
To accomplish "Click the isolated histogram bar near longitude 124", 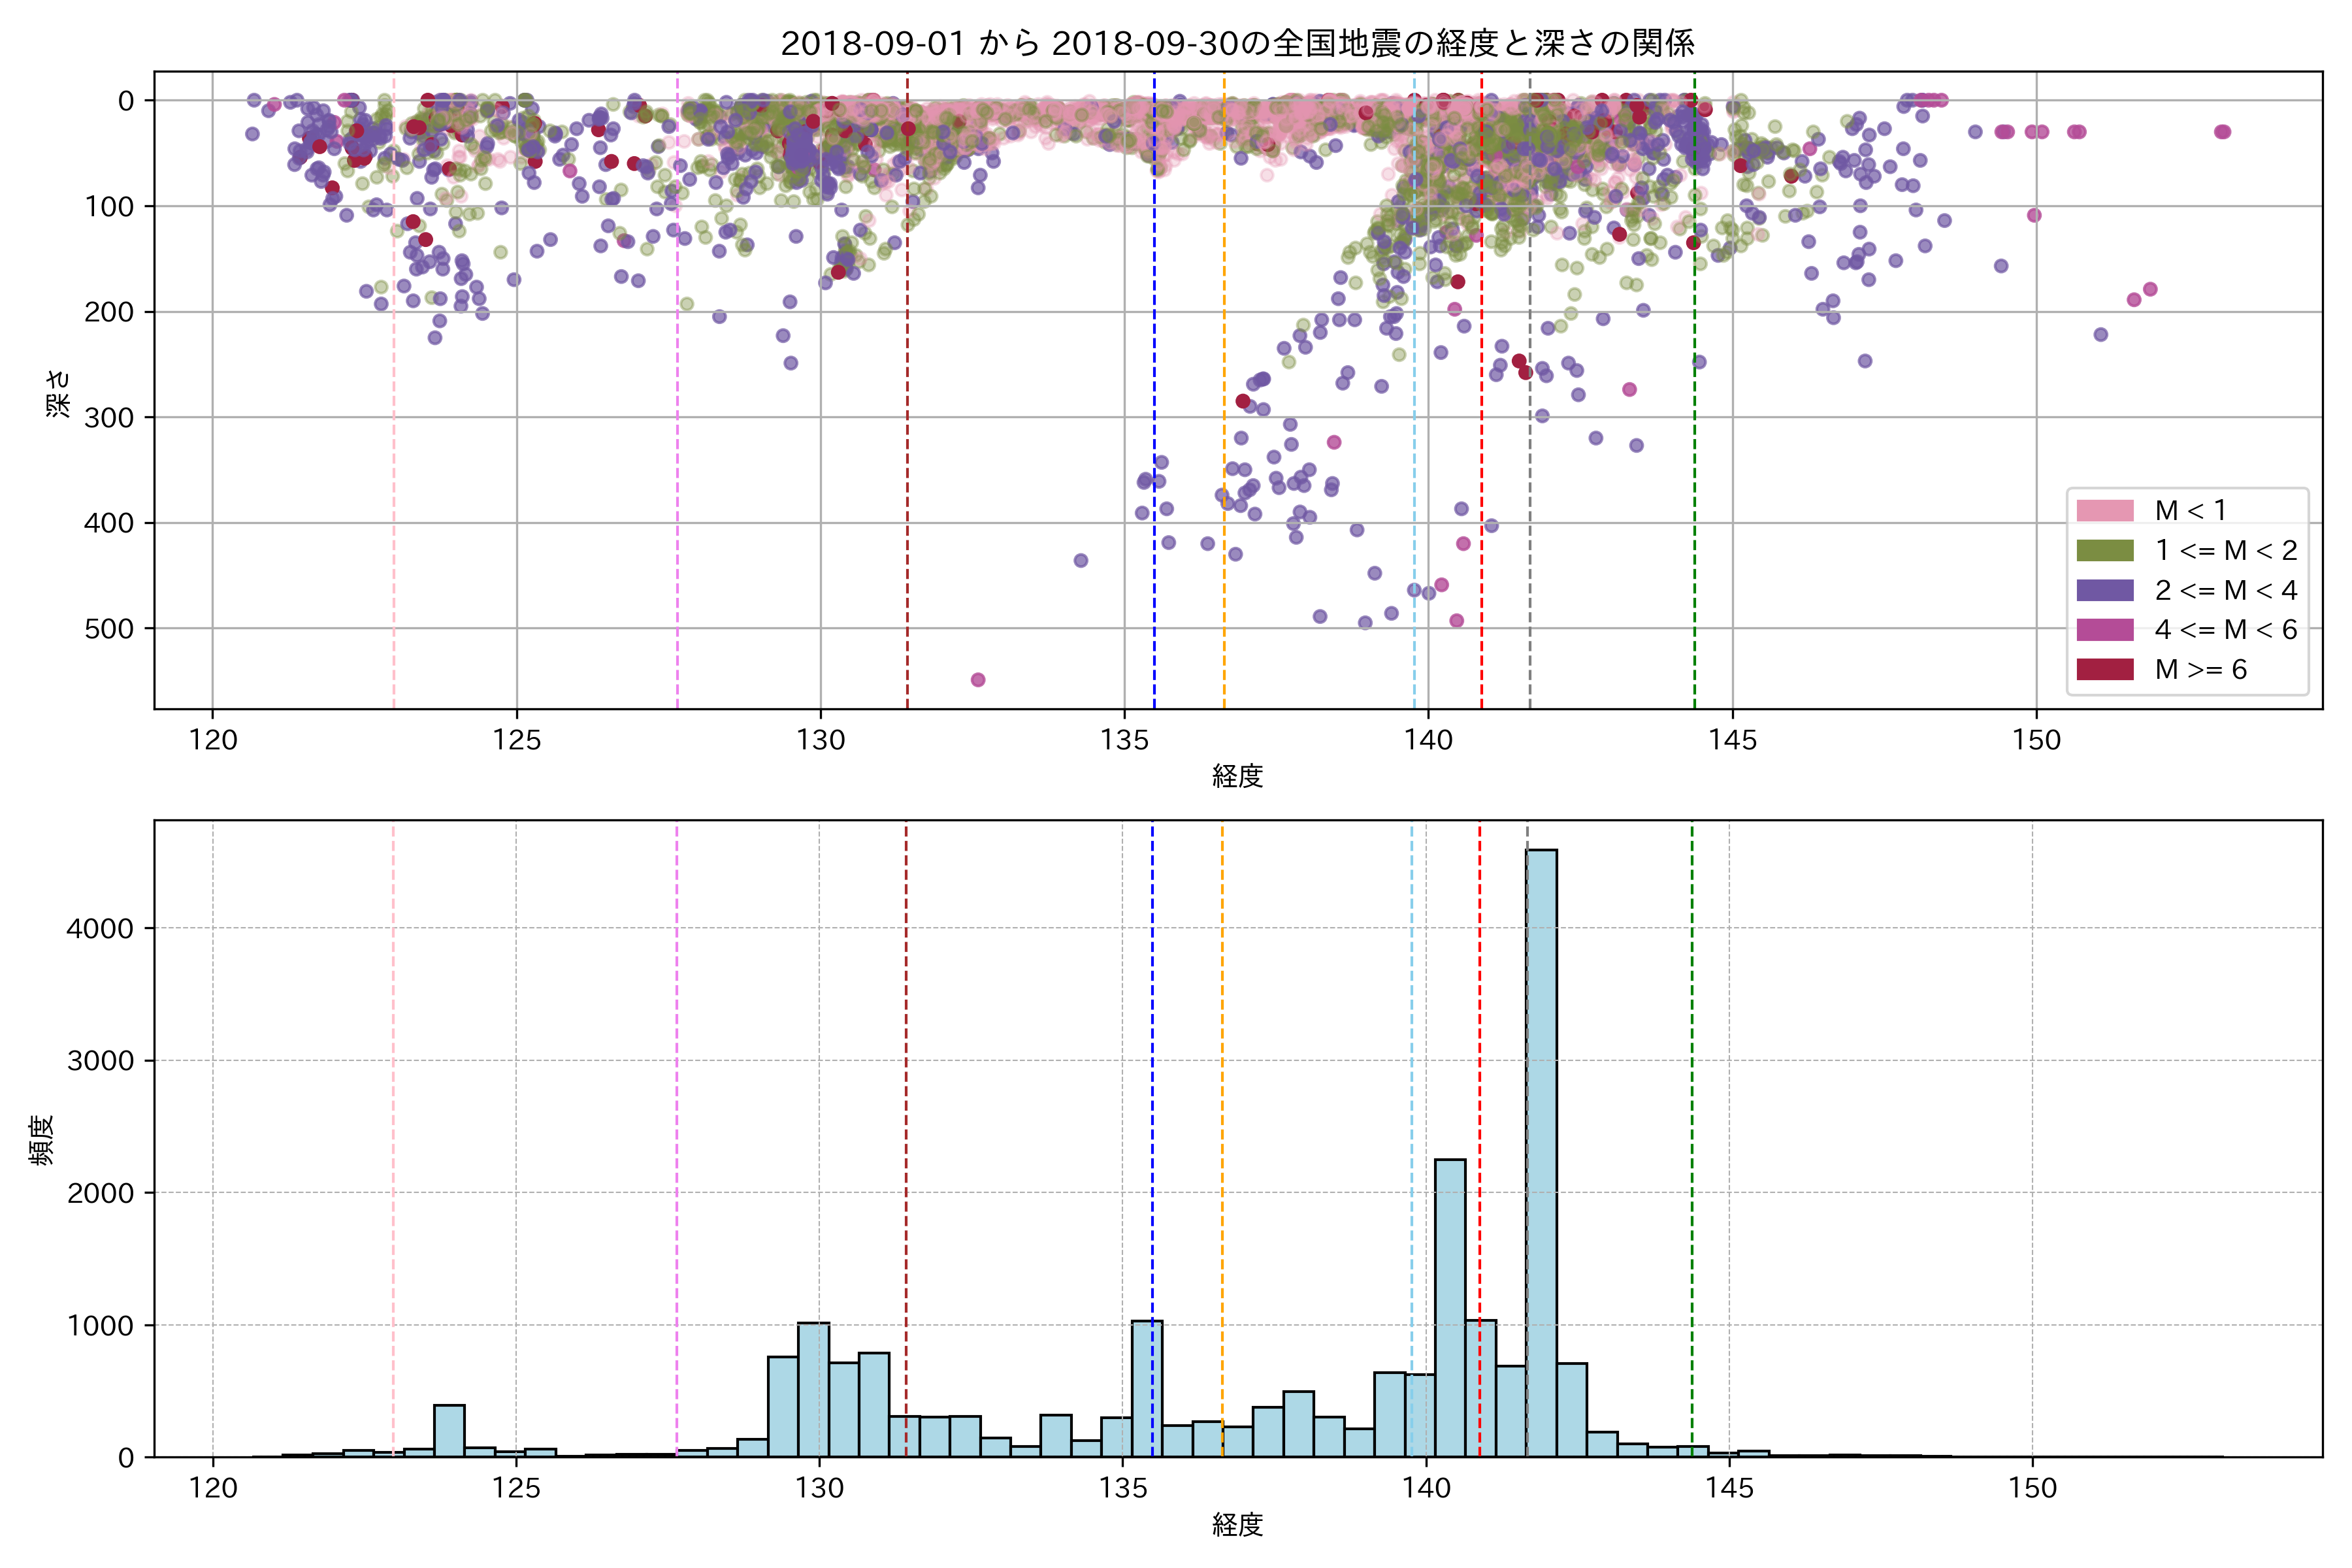I will (x=449, y=1430).
